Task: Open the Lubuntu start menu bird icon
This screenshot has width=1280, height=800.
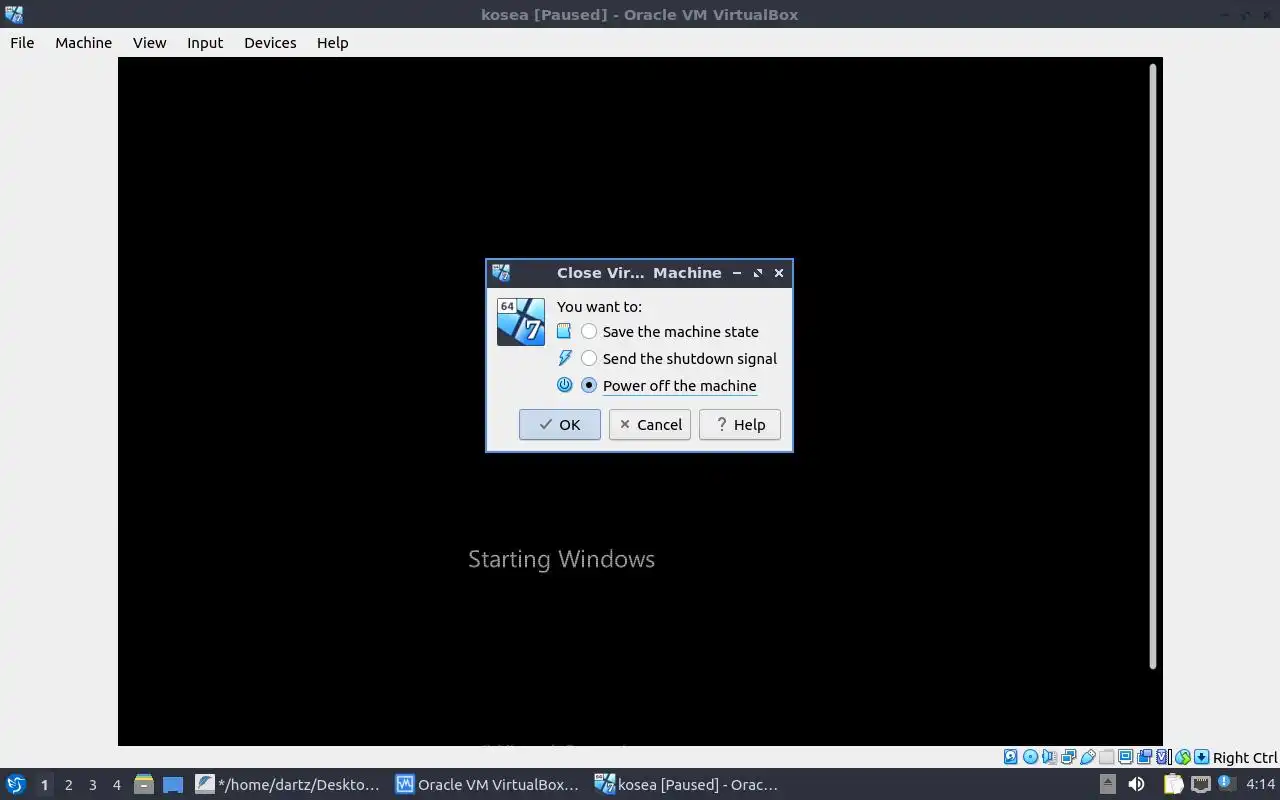Action: 16,784
